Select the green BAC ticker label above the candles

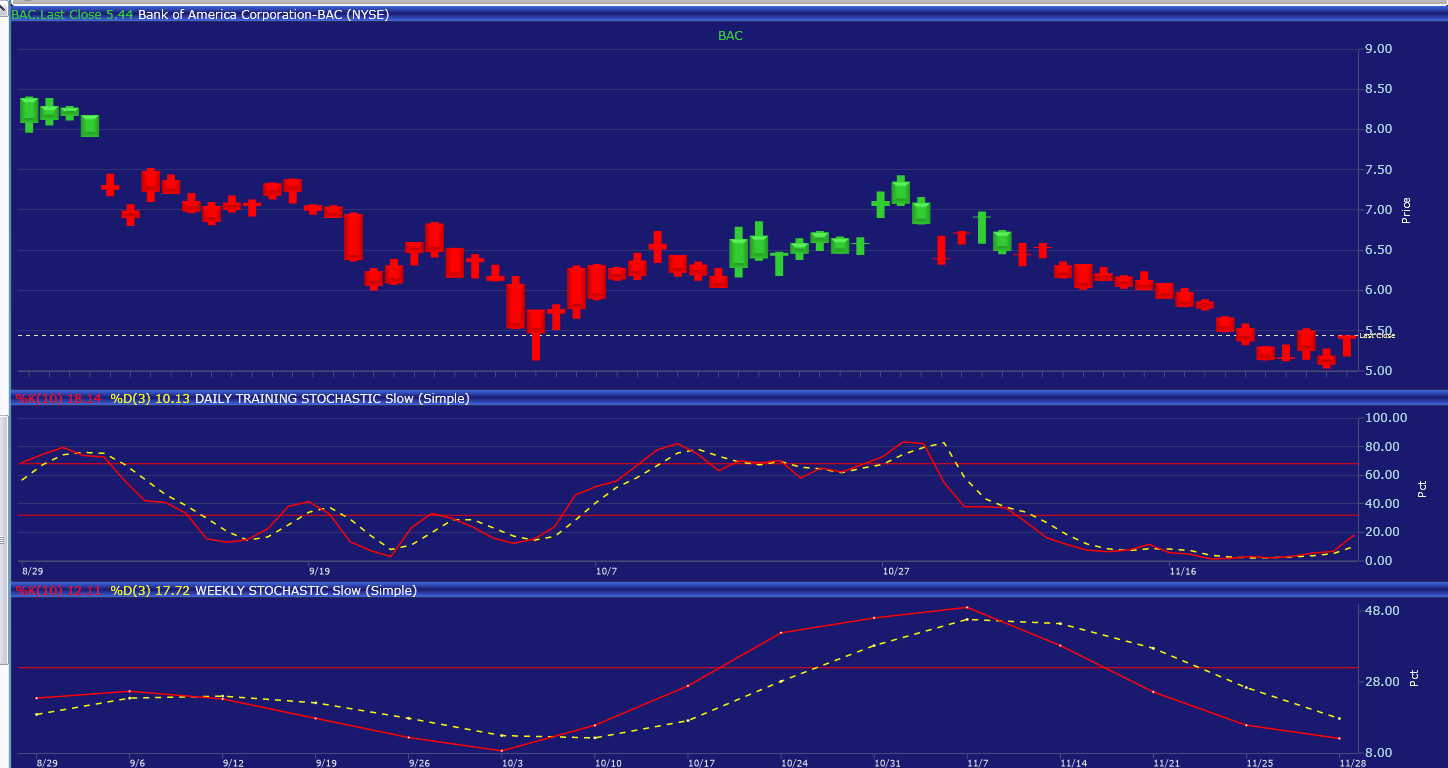click(730, 35)
